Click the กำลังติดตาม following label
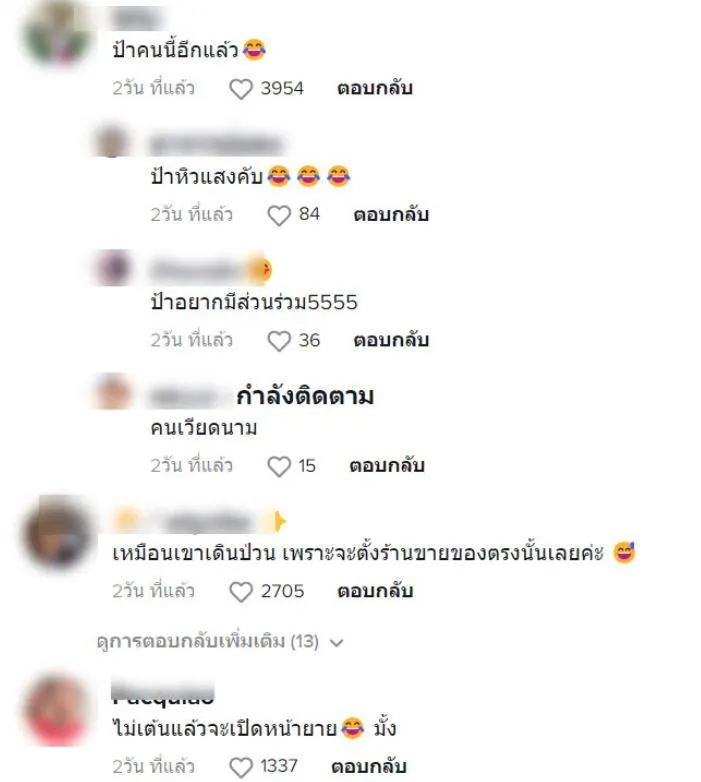 (305, 396)
